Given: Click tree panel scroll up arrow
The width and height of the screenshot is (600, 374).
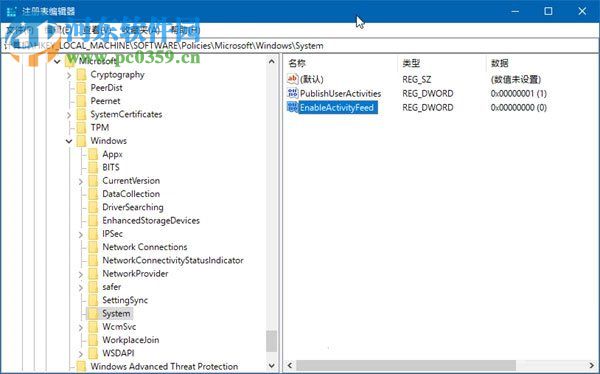Looking at the screenshot, I should pos(272,61).
